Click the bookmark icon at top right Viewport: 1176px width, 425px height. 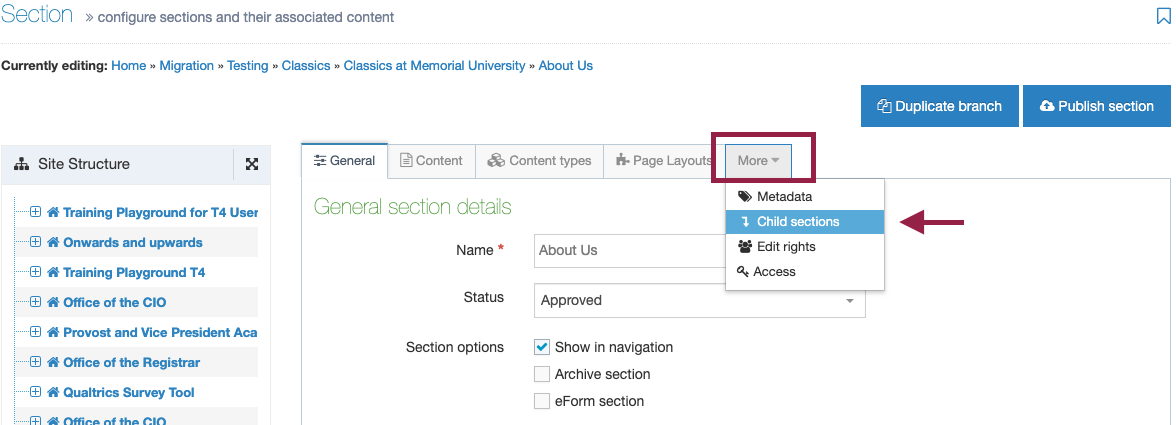pos(1163,16)
